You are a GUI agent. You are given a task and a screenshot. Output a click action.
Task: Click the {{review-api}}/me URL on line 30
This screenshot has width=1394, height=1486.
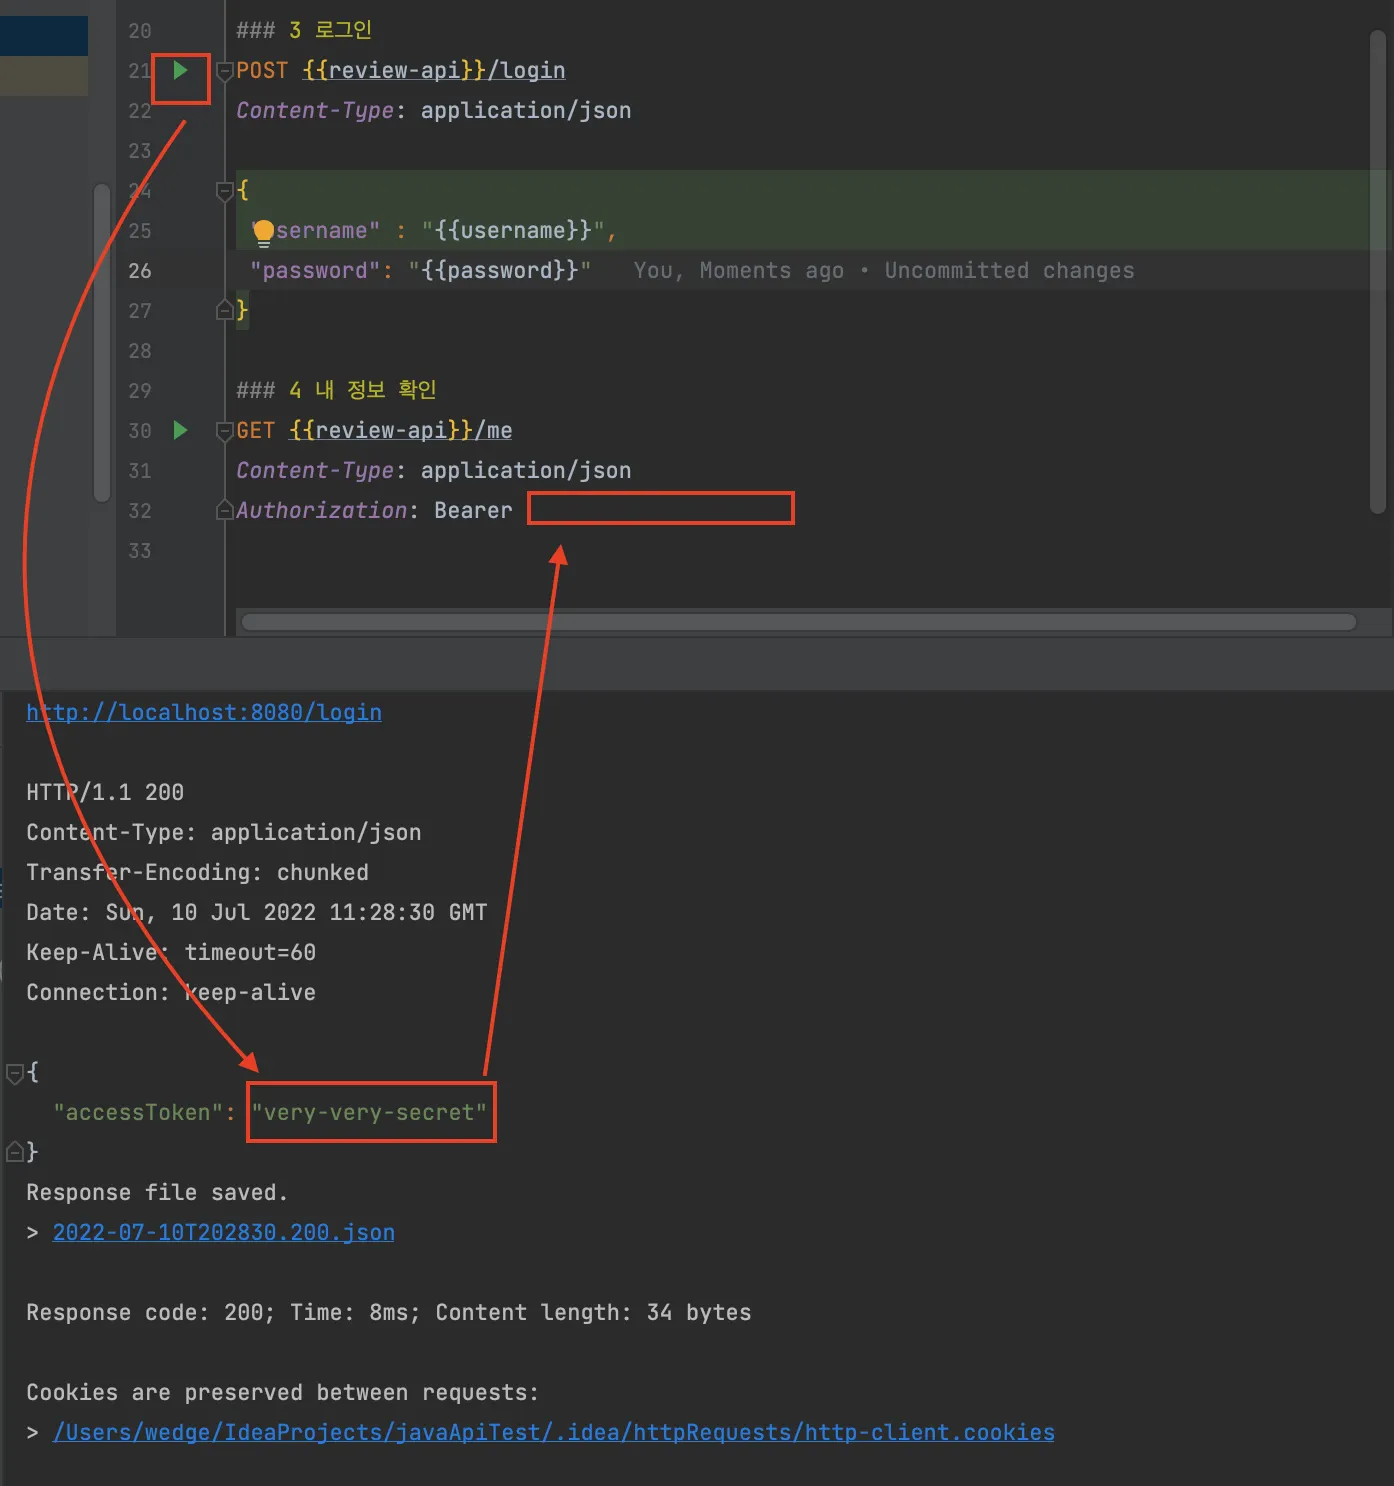click(x=401, y=430)
